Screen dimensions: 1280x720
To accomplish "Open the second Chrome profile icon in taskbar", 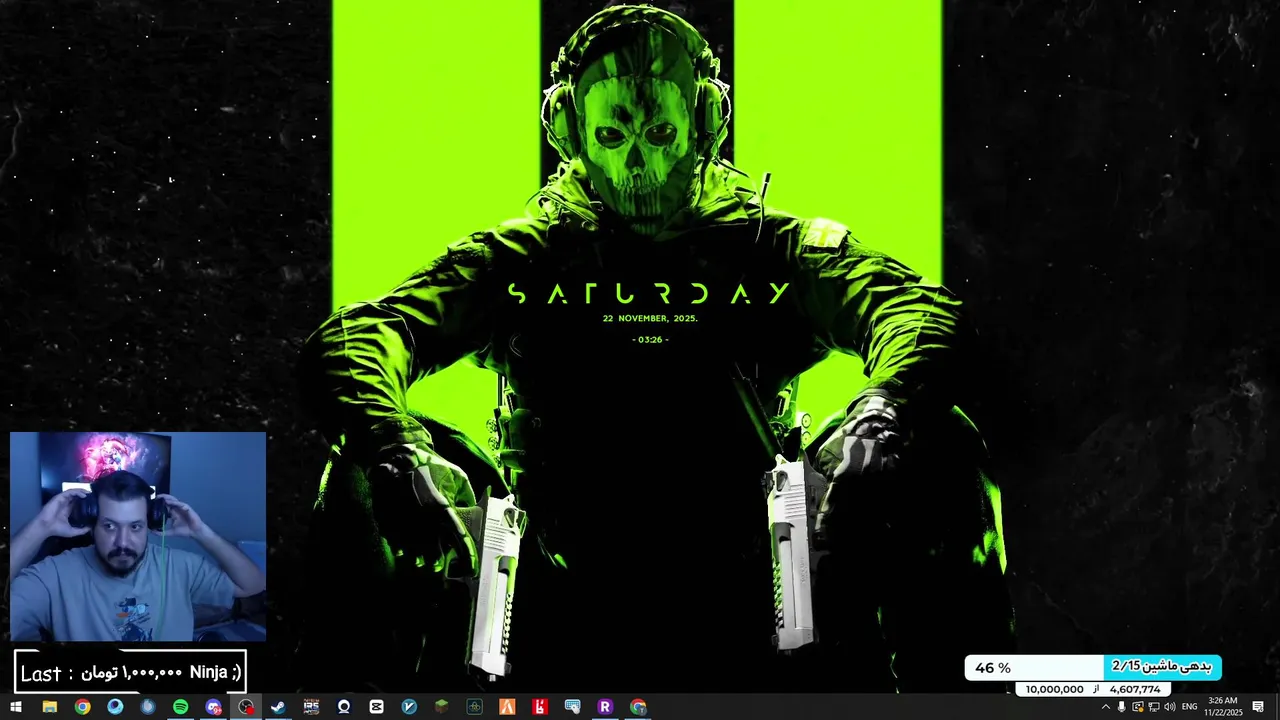I will point(638,707).
